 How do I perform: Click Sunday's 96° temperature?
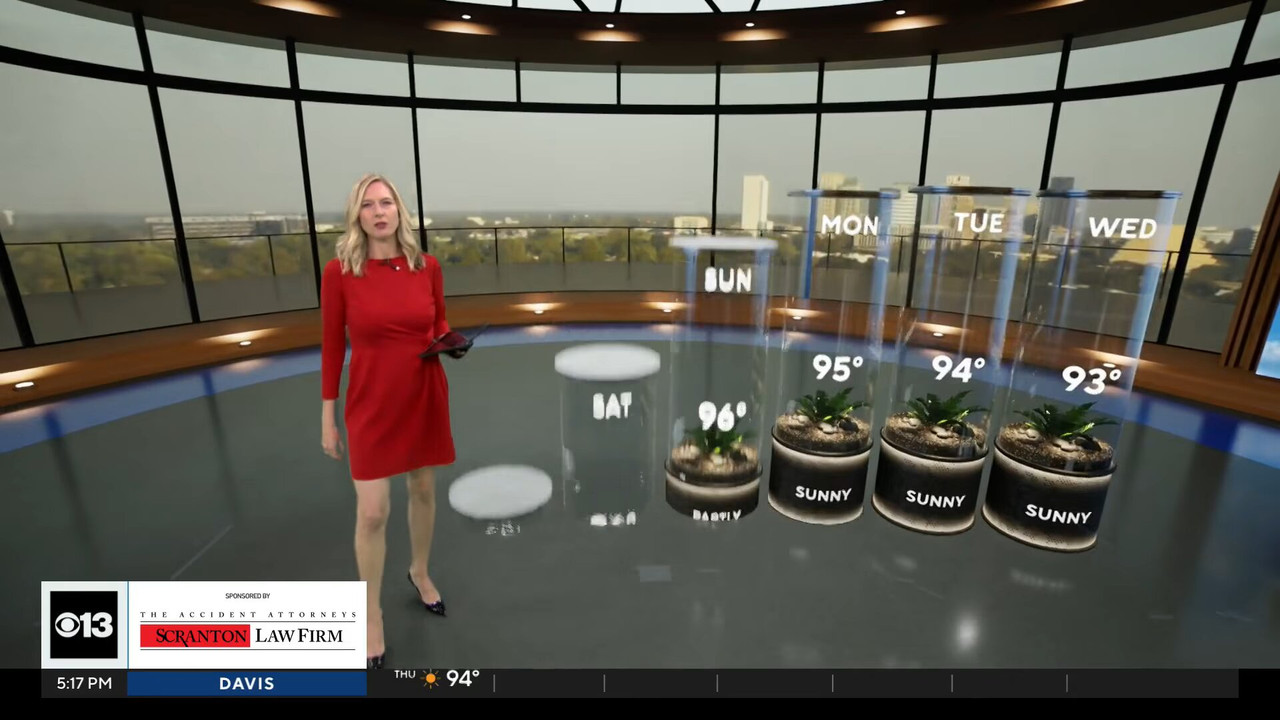click(x=722, y=415)
